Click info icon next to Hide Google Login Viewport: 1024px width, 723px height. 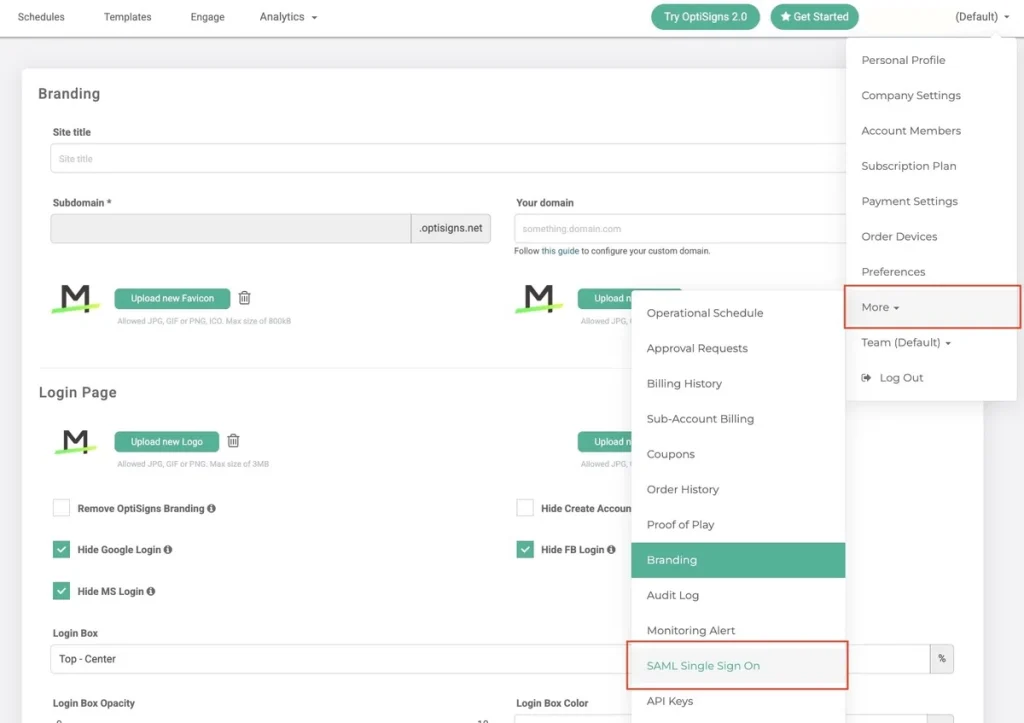(x=168, y=550)
